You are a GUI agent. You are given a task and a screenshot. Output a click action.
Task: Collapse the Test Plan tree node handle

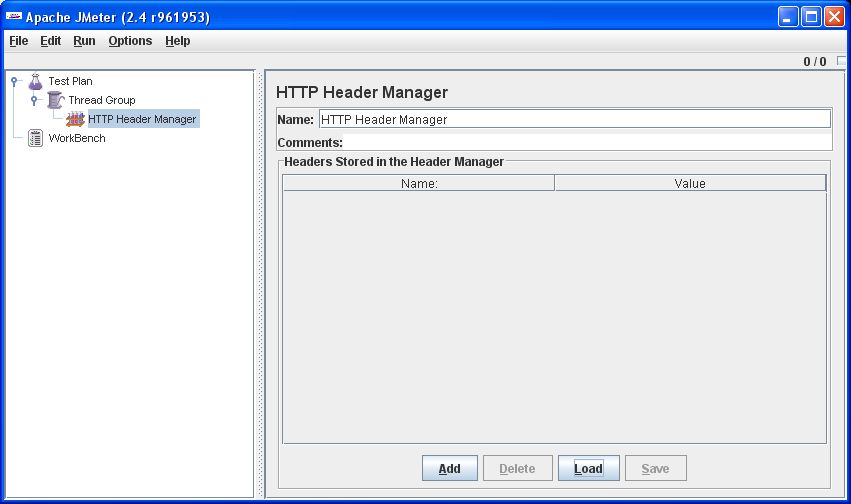pyautogui.click(x=15, y=81)
